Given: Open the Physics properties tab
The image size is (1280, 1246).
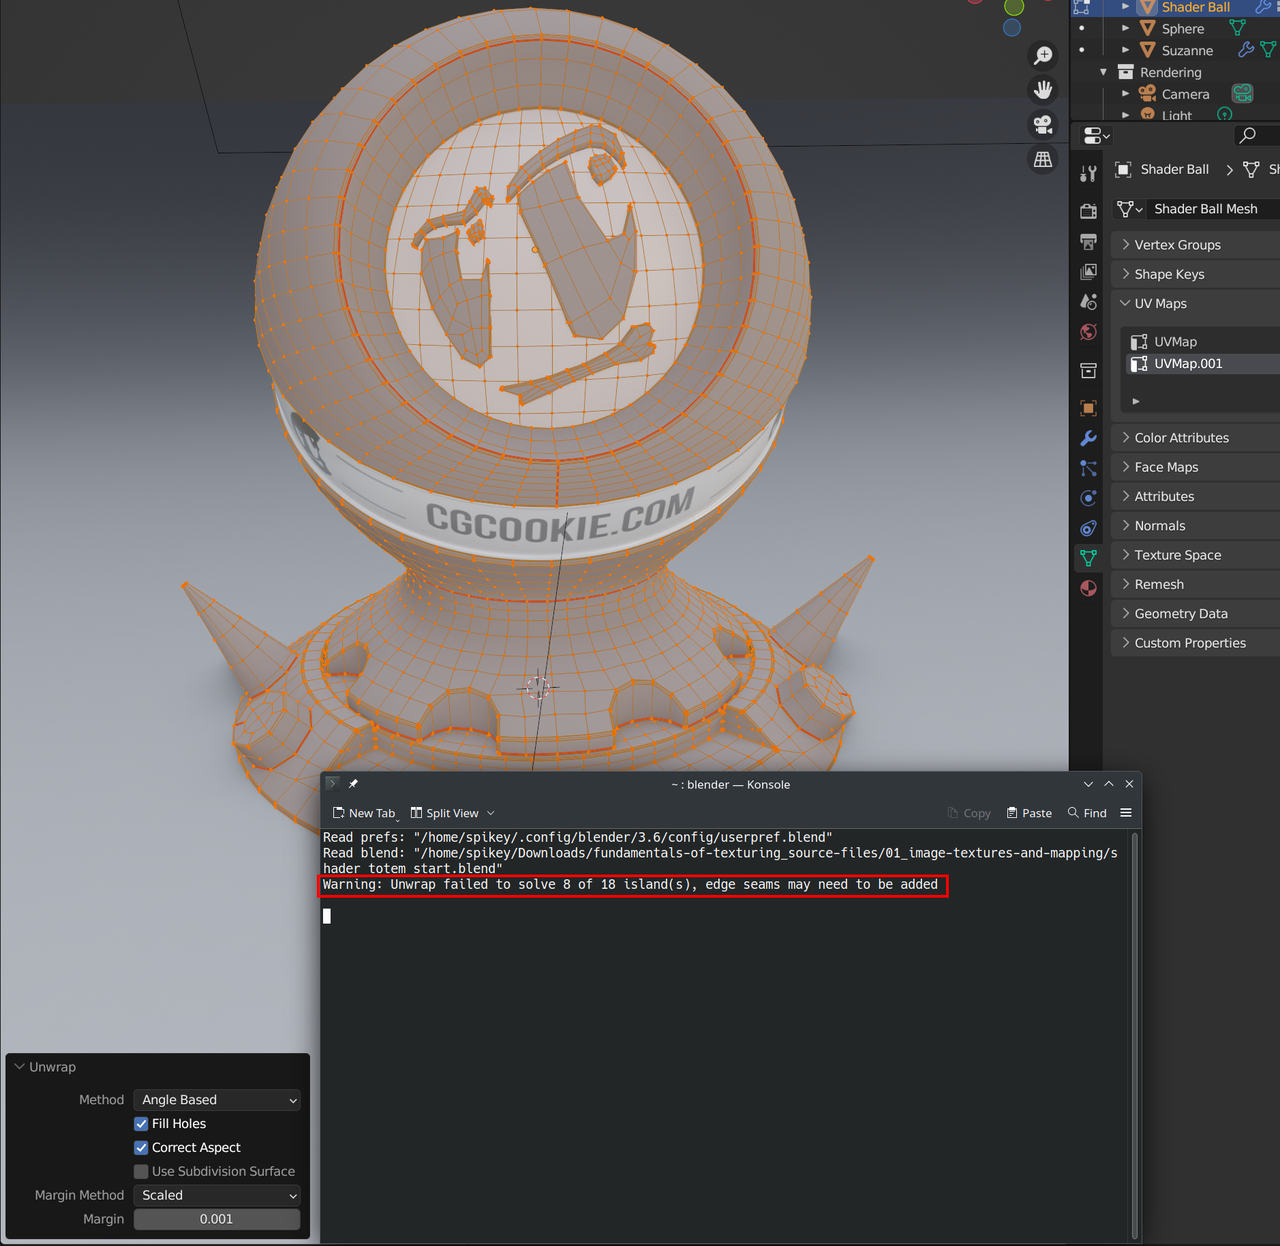Looking at the screenshot, I should [x=1089, y=498].
